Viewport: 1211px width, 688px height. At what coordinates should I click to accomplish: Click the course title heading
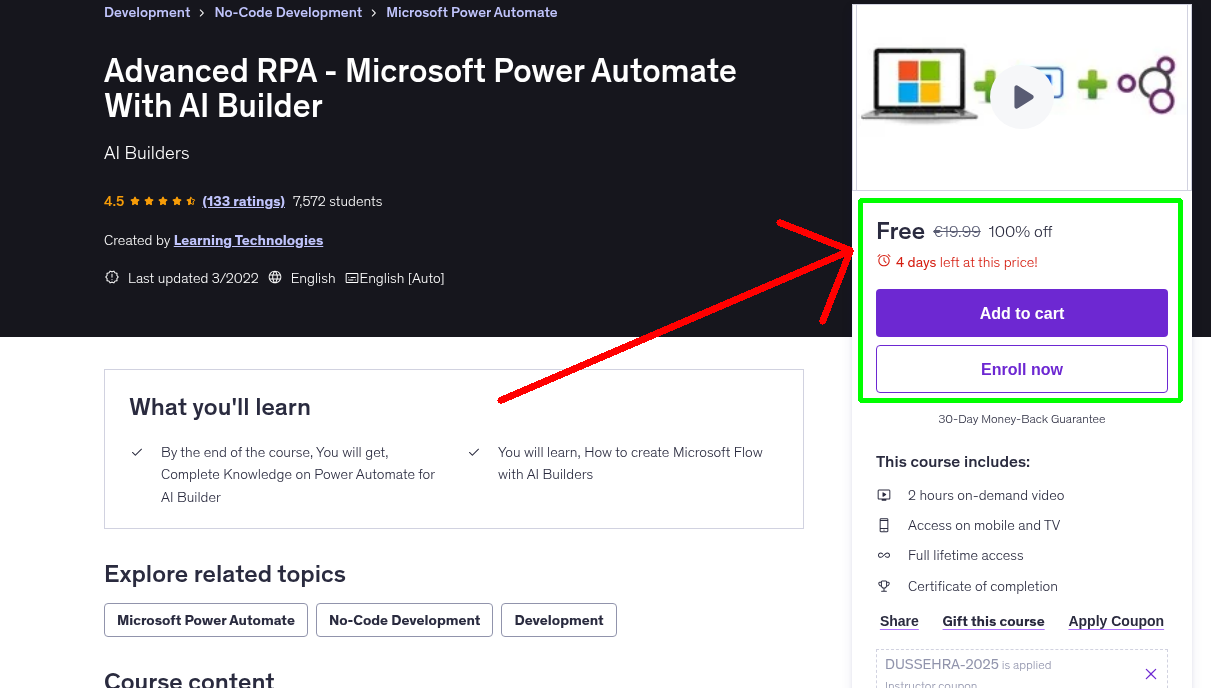420,88
